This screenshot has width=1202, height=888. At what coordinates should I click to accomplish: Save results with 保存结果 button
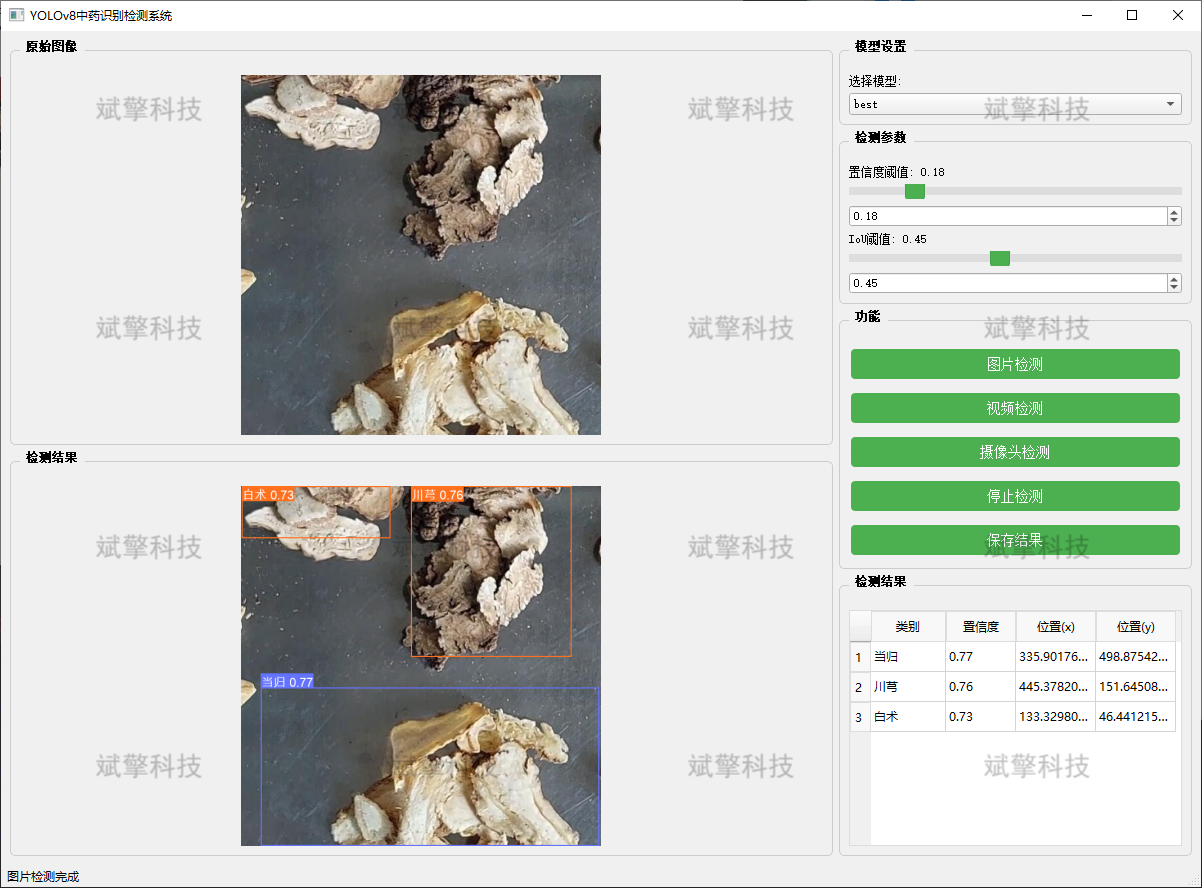point(1015,540)
